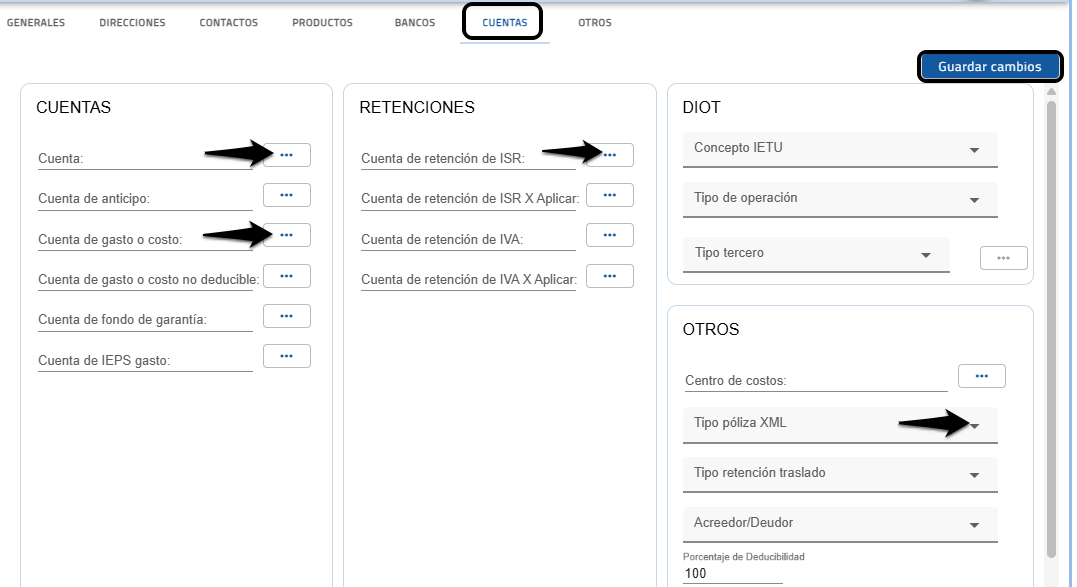Click ellipsis for Cuenta de fondo de garantía
1077x587 pixels.
click(x=286, y=316)
